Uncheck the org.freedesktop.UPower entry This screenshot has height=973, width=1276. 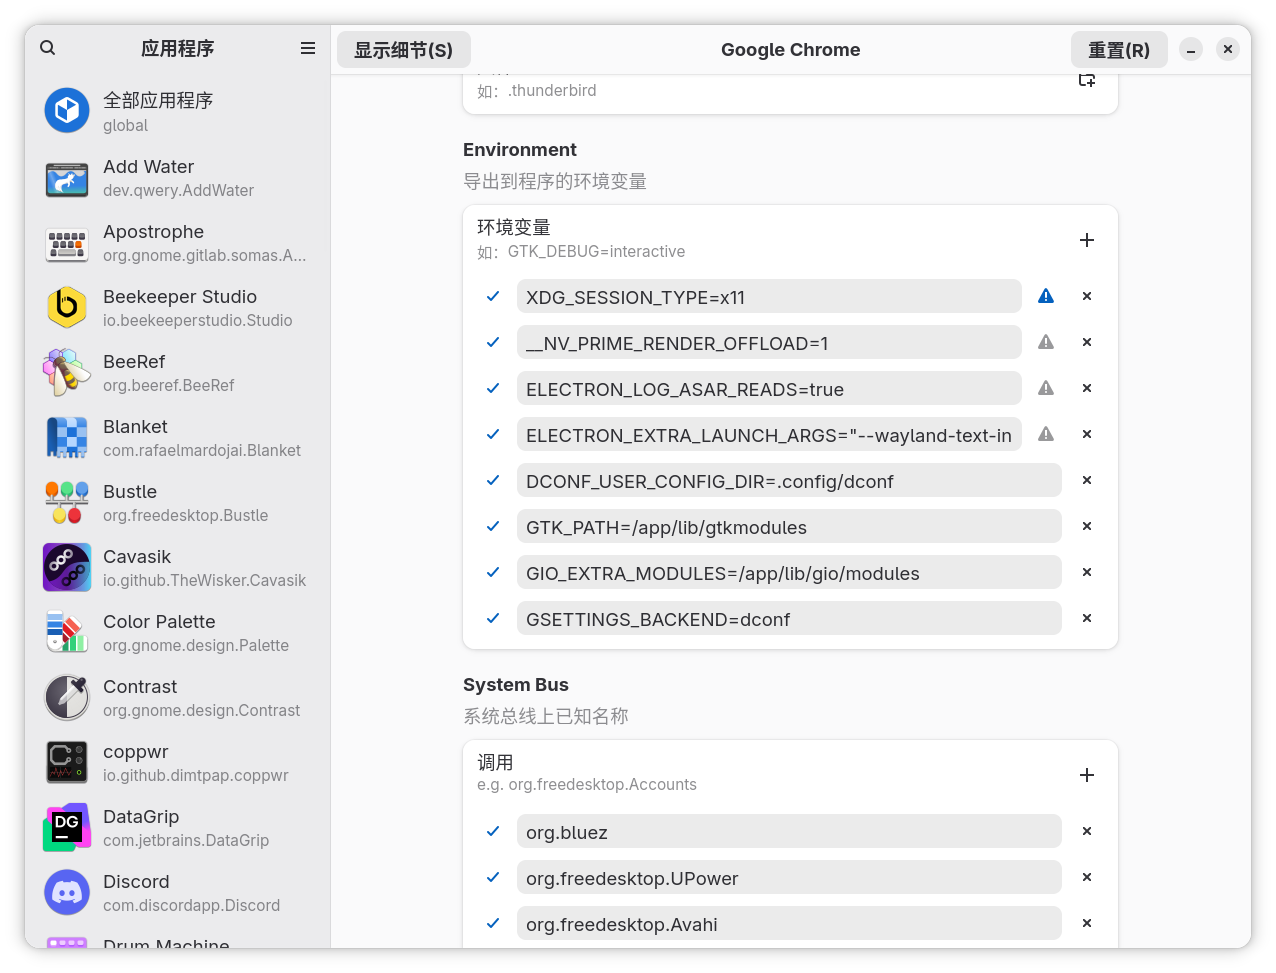pos(493,877)
